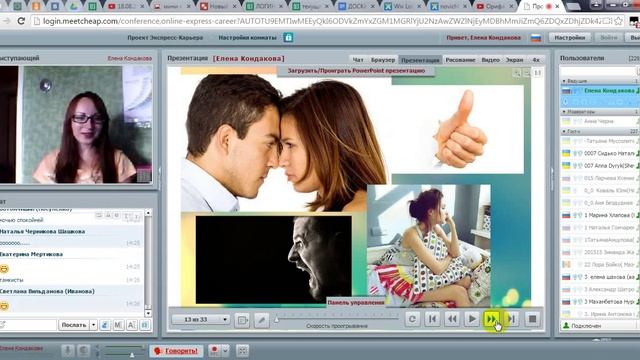Skip to the last slide

pyautogui.click(x=511, y=319)
